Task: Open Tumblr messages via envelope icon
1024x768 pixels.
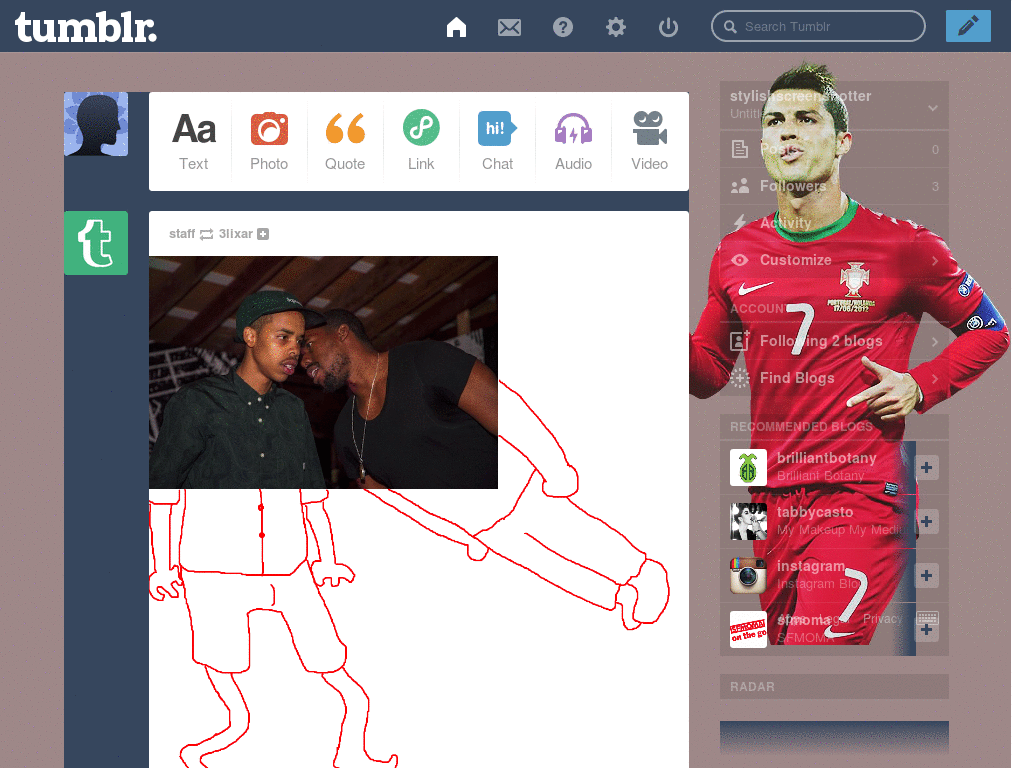Action: pyautogui.click(x=509, y=27)
